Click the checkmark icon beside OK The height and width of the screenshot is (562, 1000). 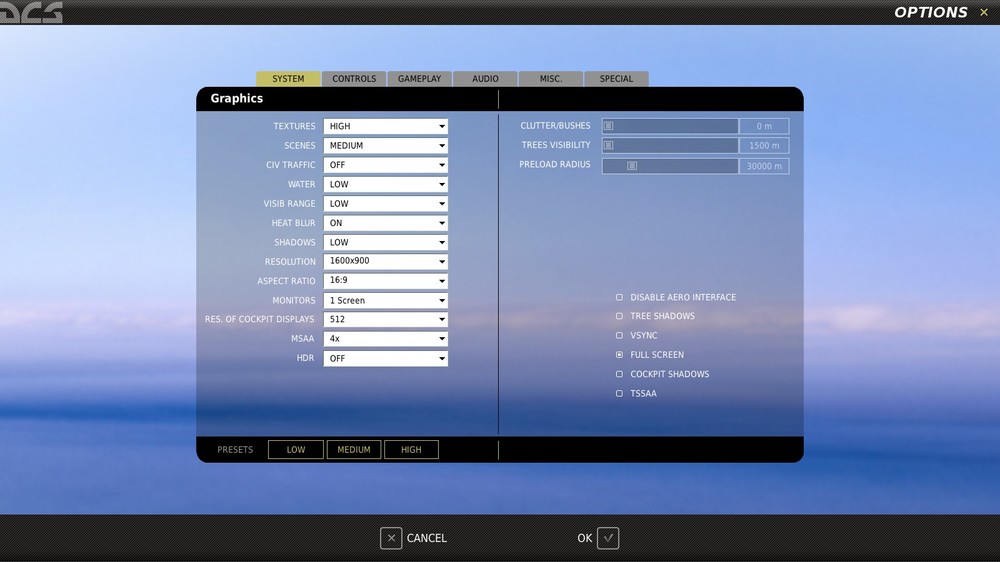click(x=608, y=538)
